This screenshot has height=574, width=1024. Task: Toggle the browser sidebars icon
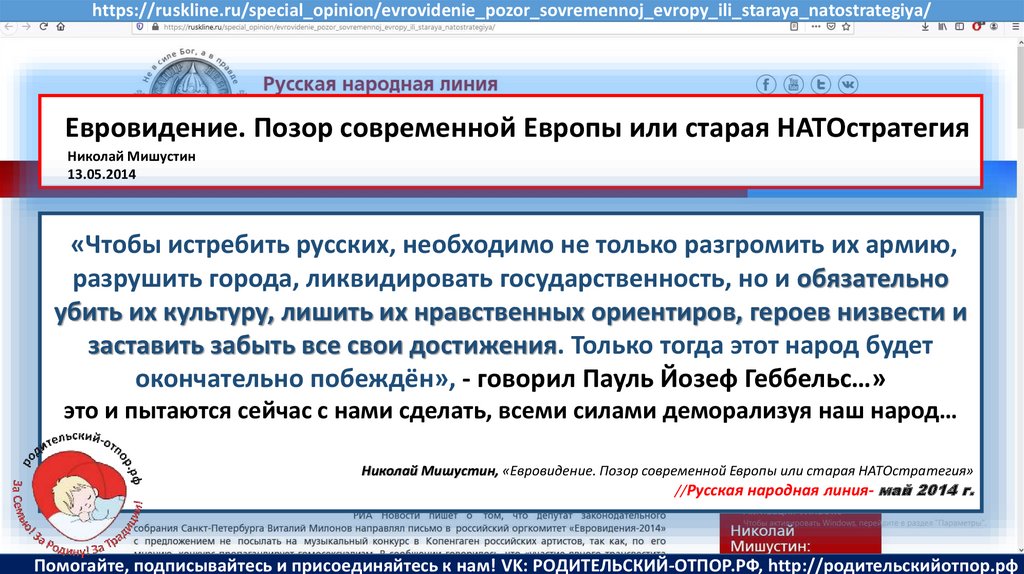tap(959, 27)
